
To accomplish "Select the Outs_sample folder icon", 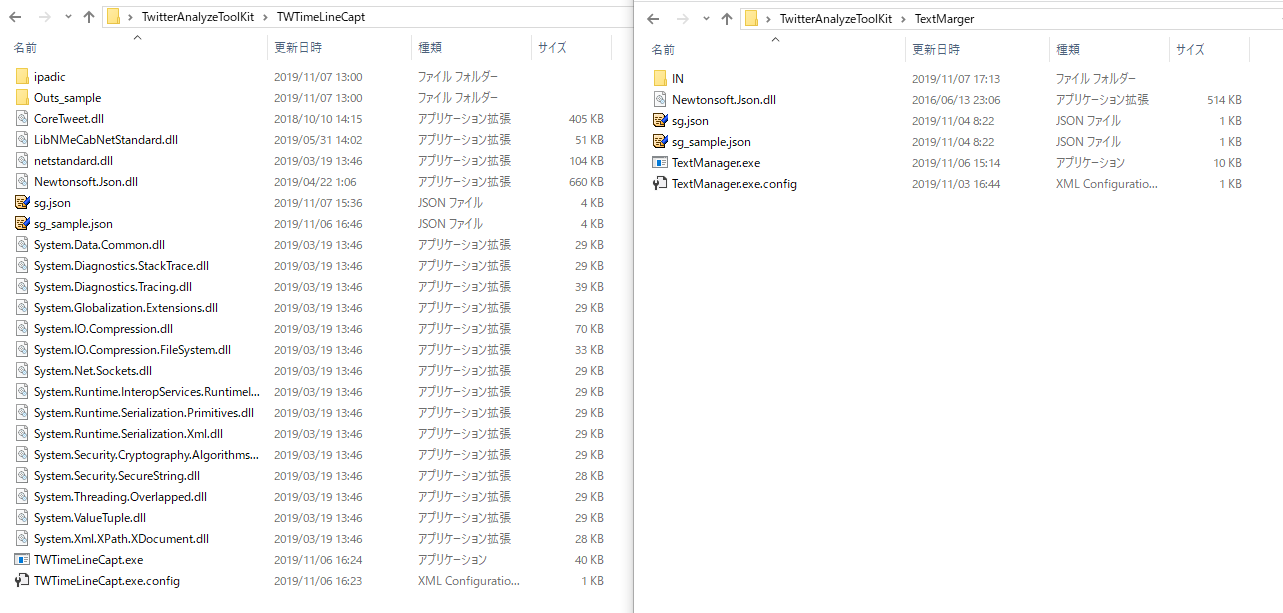I will [x=22, y=98].
